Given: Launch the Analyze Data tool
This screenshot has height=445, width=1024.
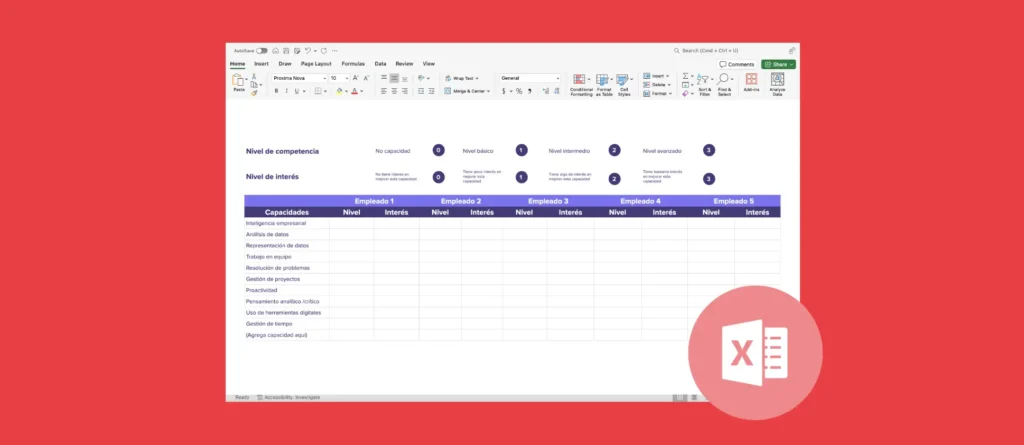Looking at the screenshot, I should coord(777,81).
